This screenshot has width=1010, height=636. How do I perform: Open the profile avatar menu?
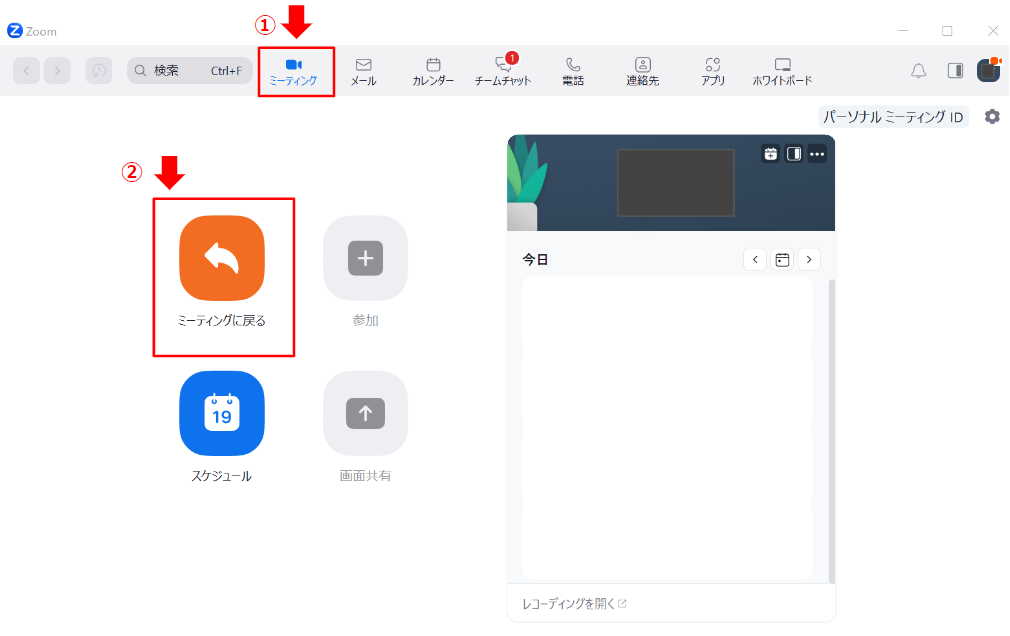(x=989, y=70)
